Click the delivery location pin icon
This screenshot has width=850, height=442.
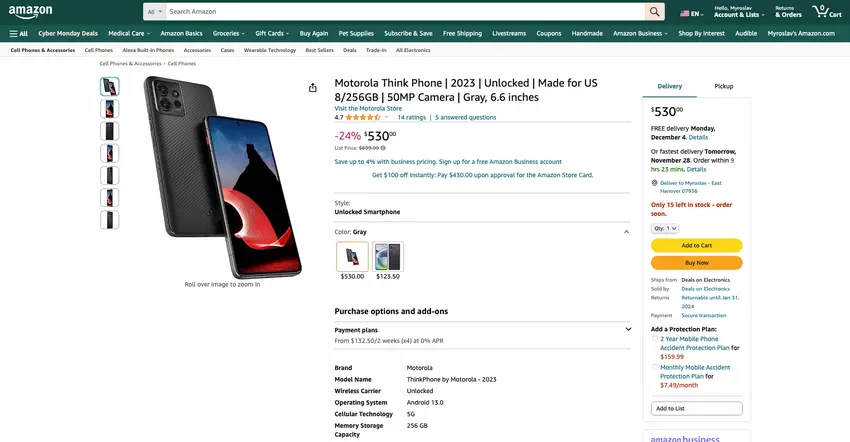[654, 183]
